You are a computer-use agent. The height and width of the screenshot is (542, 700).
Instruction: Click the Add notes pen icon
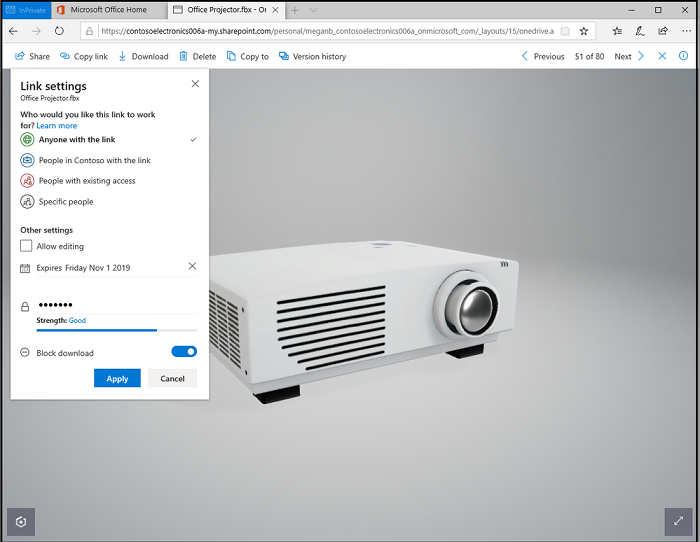point(640,31)
